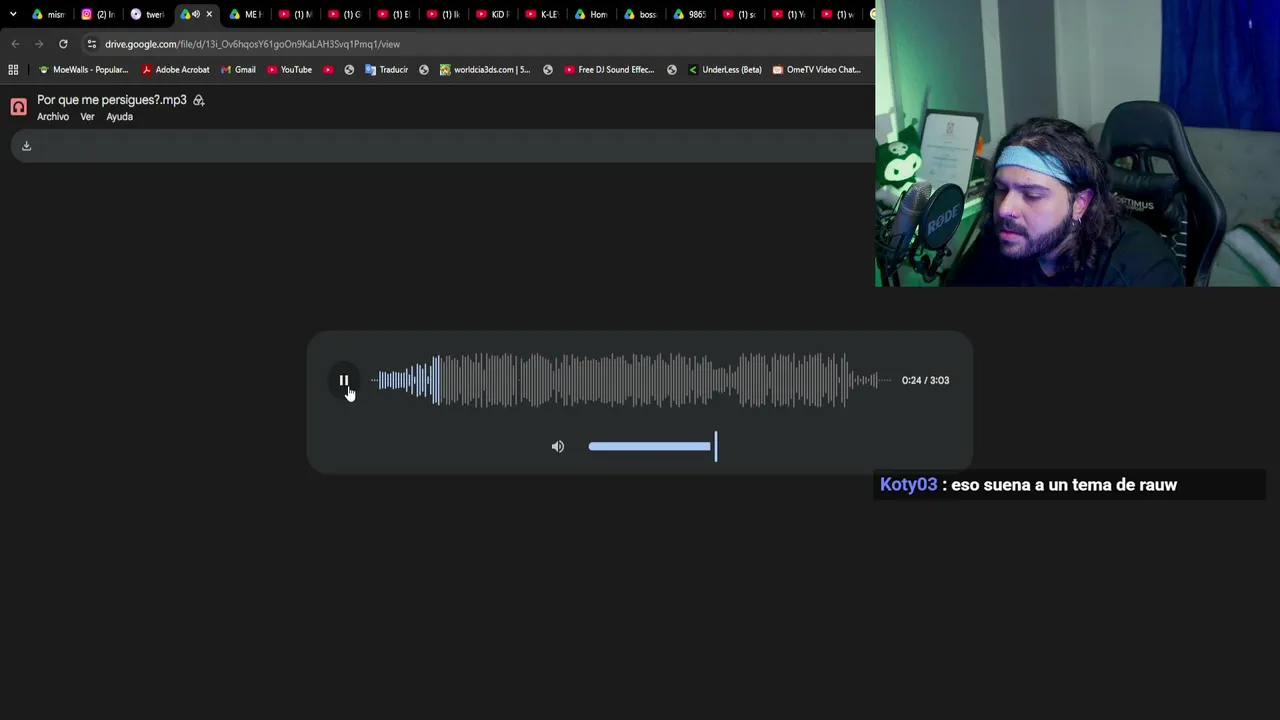Open the MoeWalls bookmark
This screenshot has width=1280, height=720.
[83, 70]
